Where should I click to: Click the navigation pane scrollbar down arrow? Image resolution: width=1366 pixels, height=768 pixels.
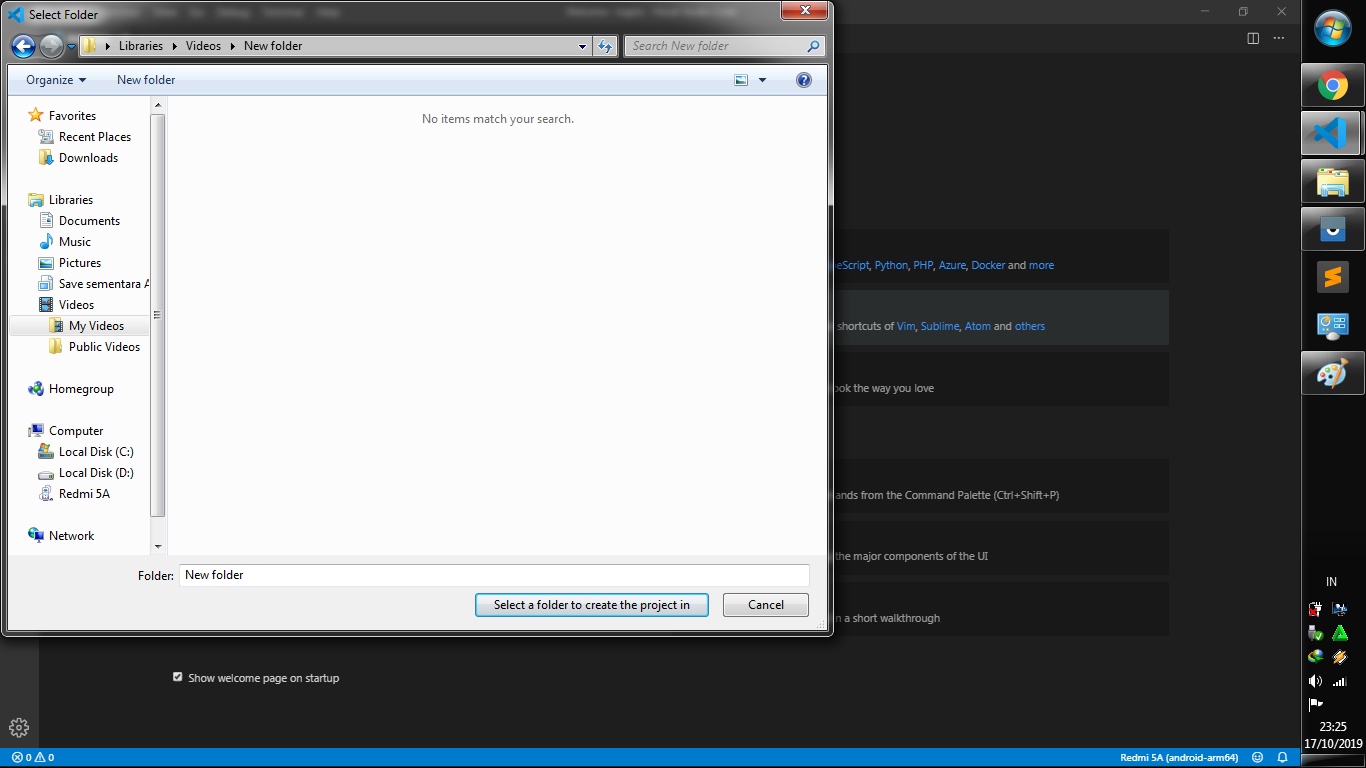[158, 546]
